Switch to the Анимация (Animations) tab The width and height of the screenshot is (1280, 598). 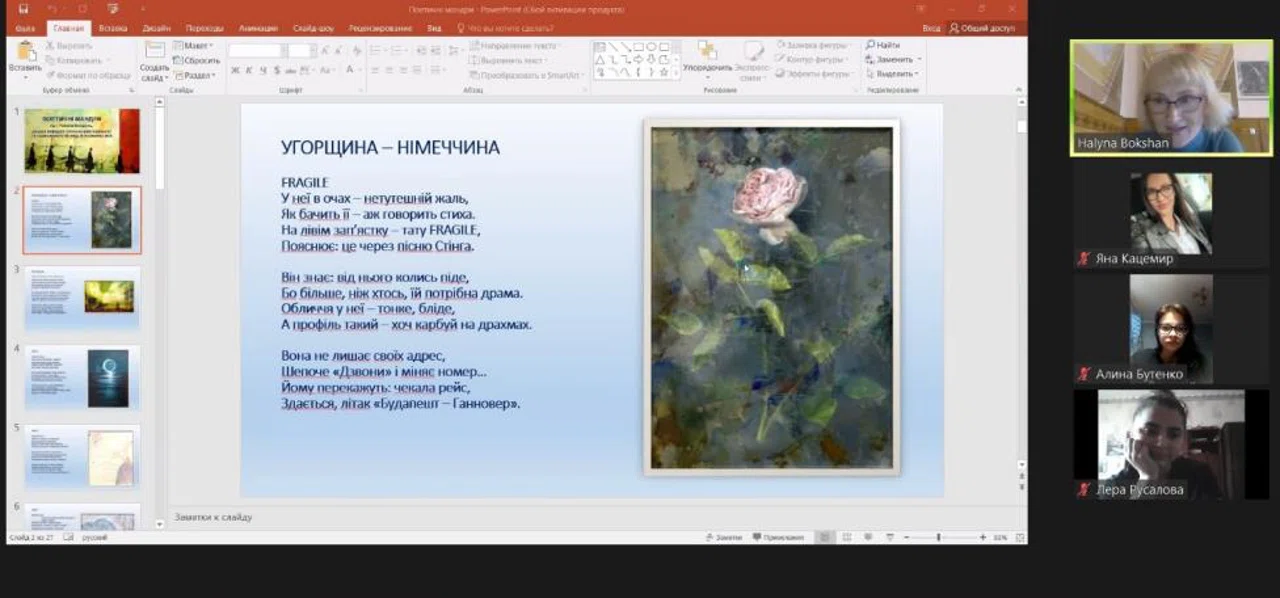[259, 28]
